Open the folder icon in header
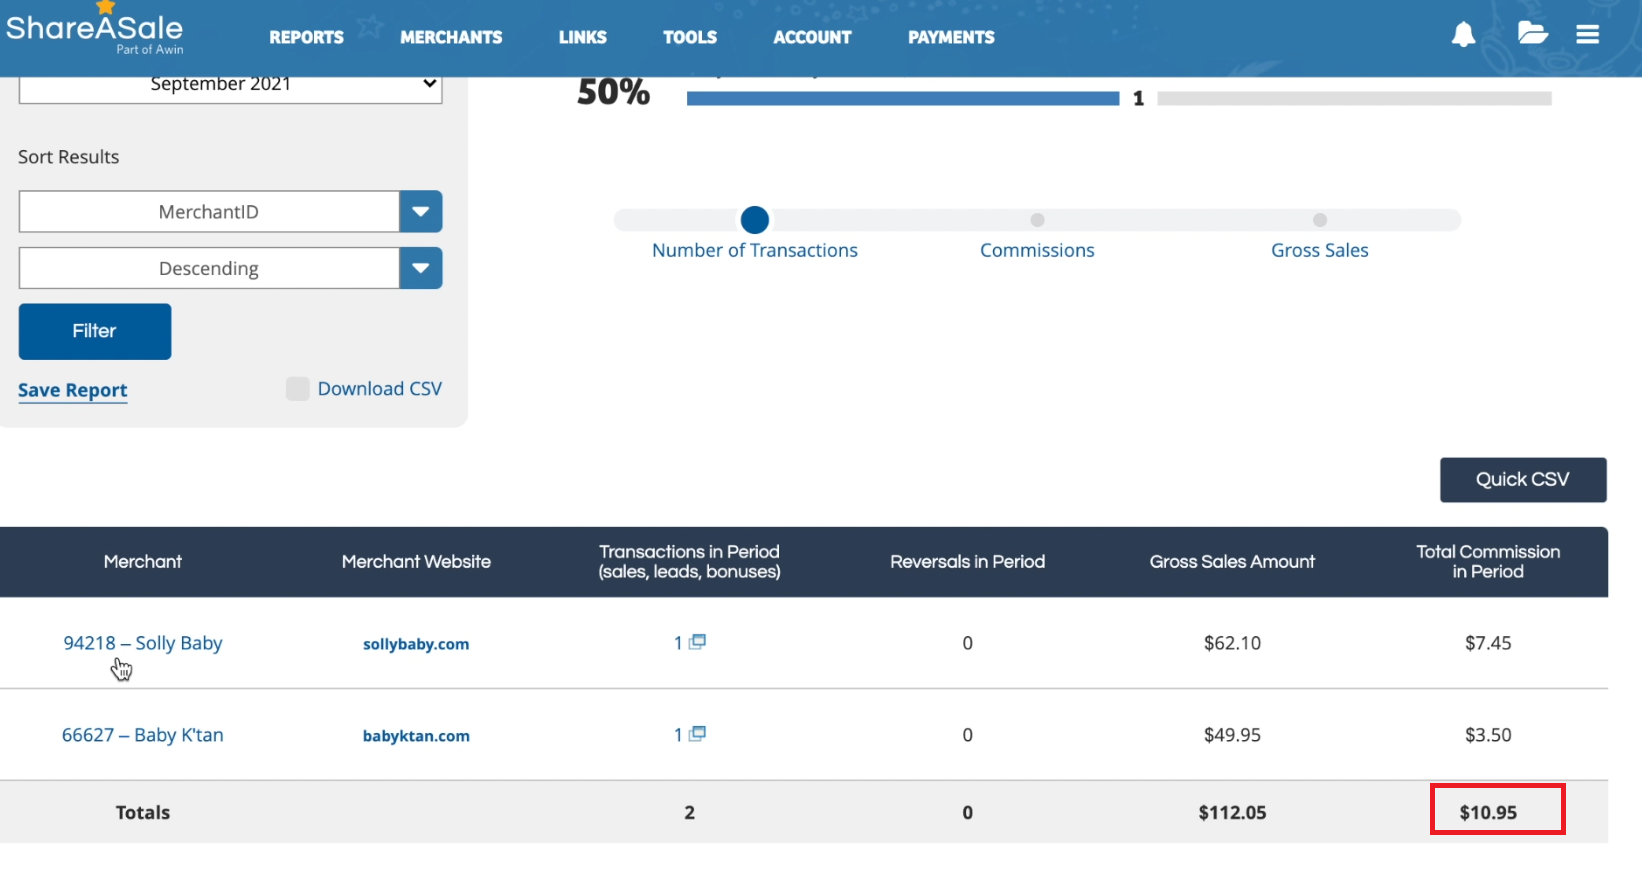This screenshot has width=1642, height=888. coord(1532,34)
